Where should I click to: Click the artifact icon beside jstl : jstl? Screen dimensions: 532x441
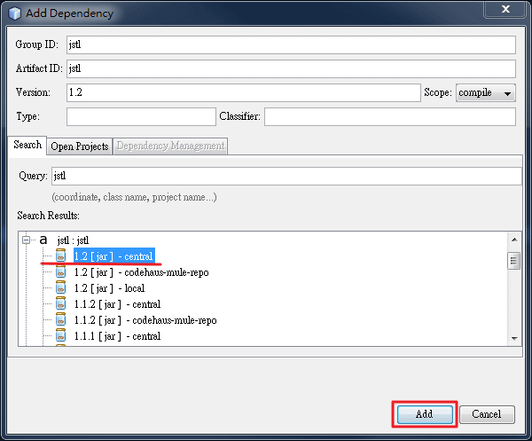pos(43,240)
